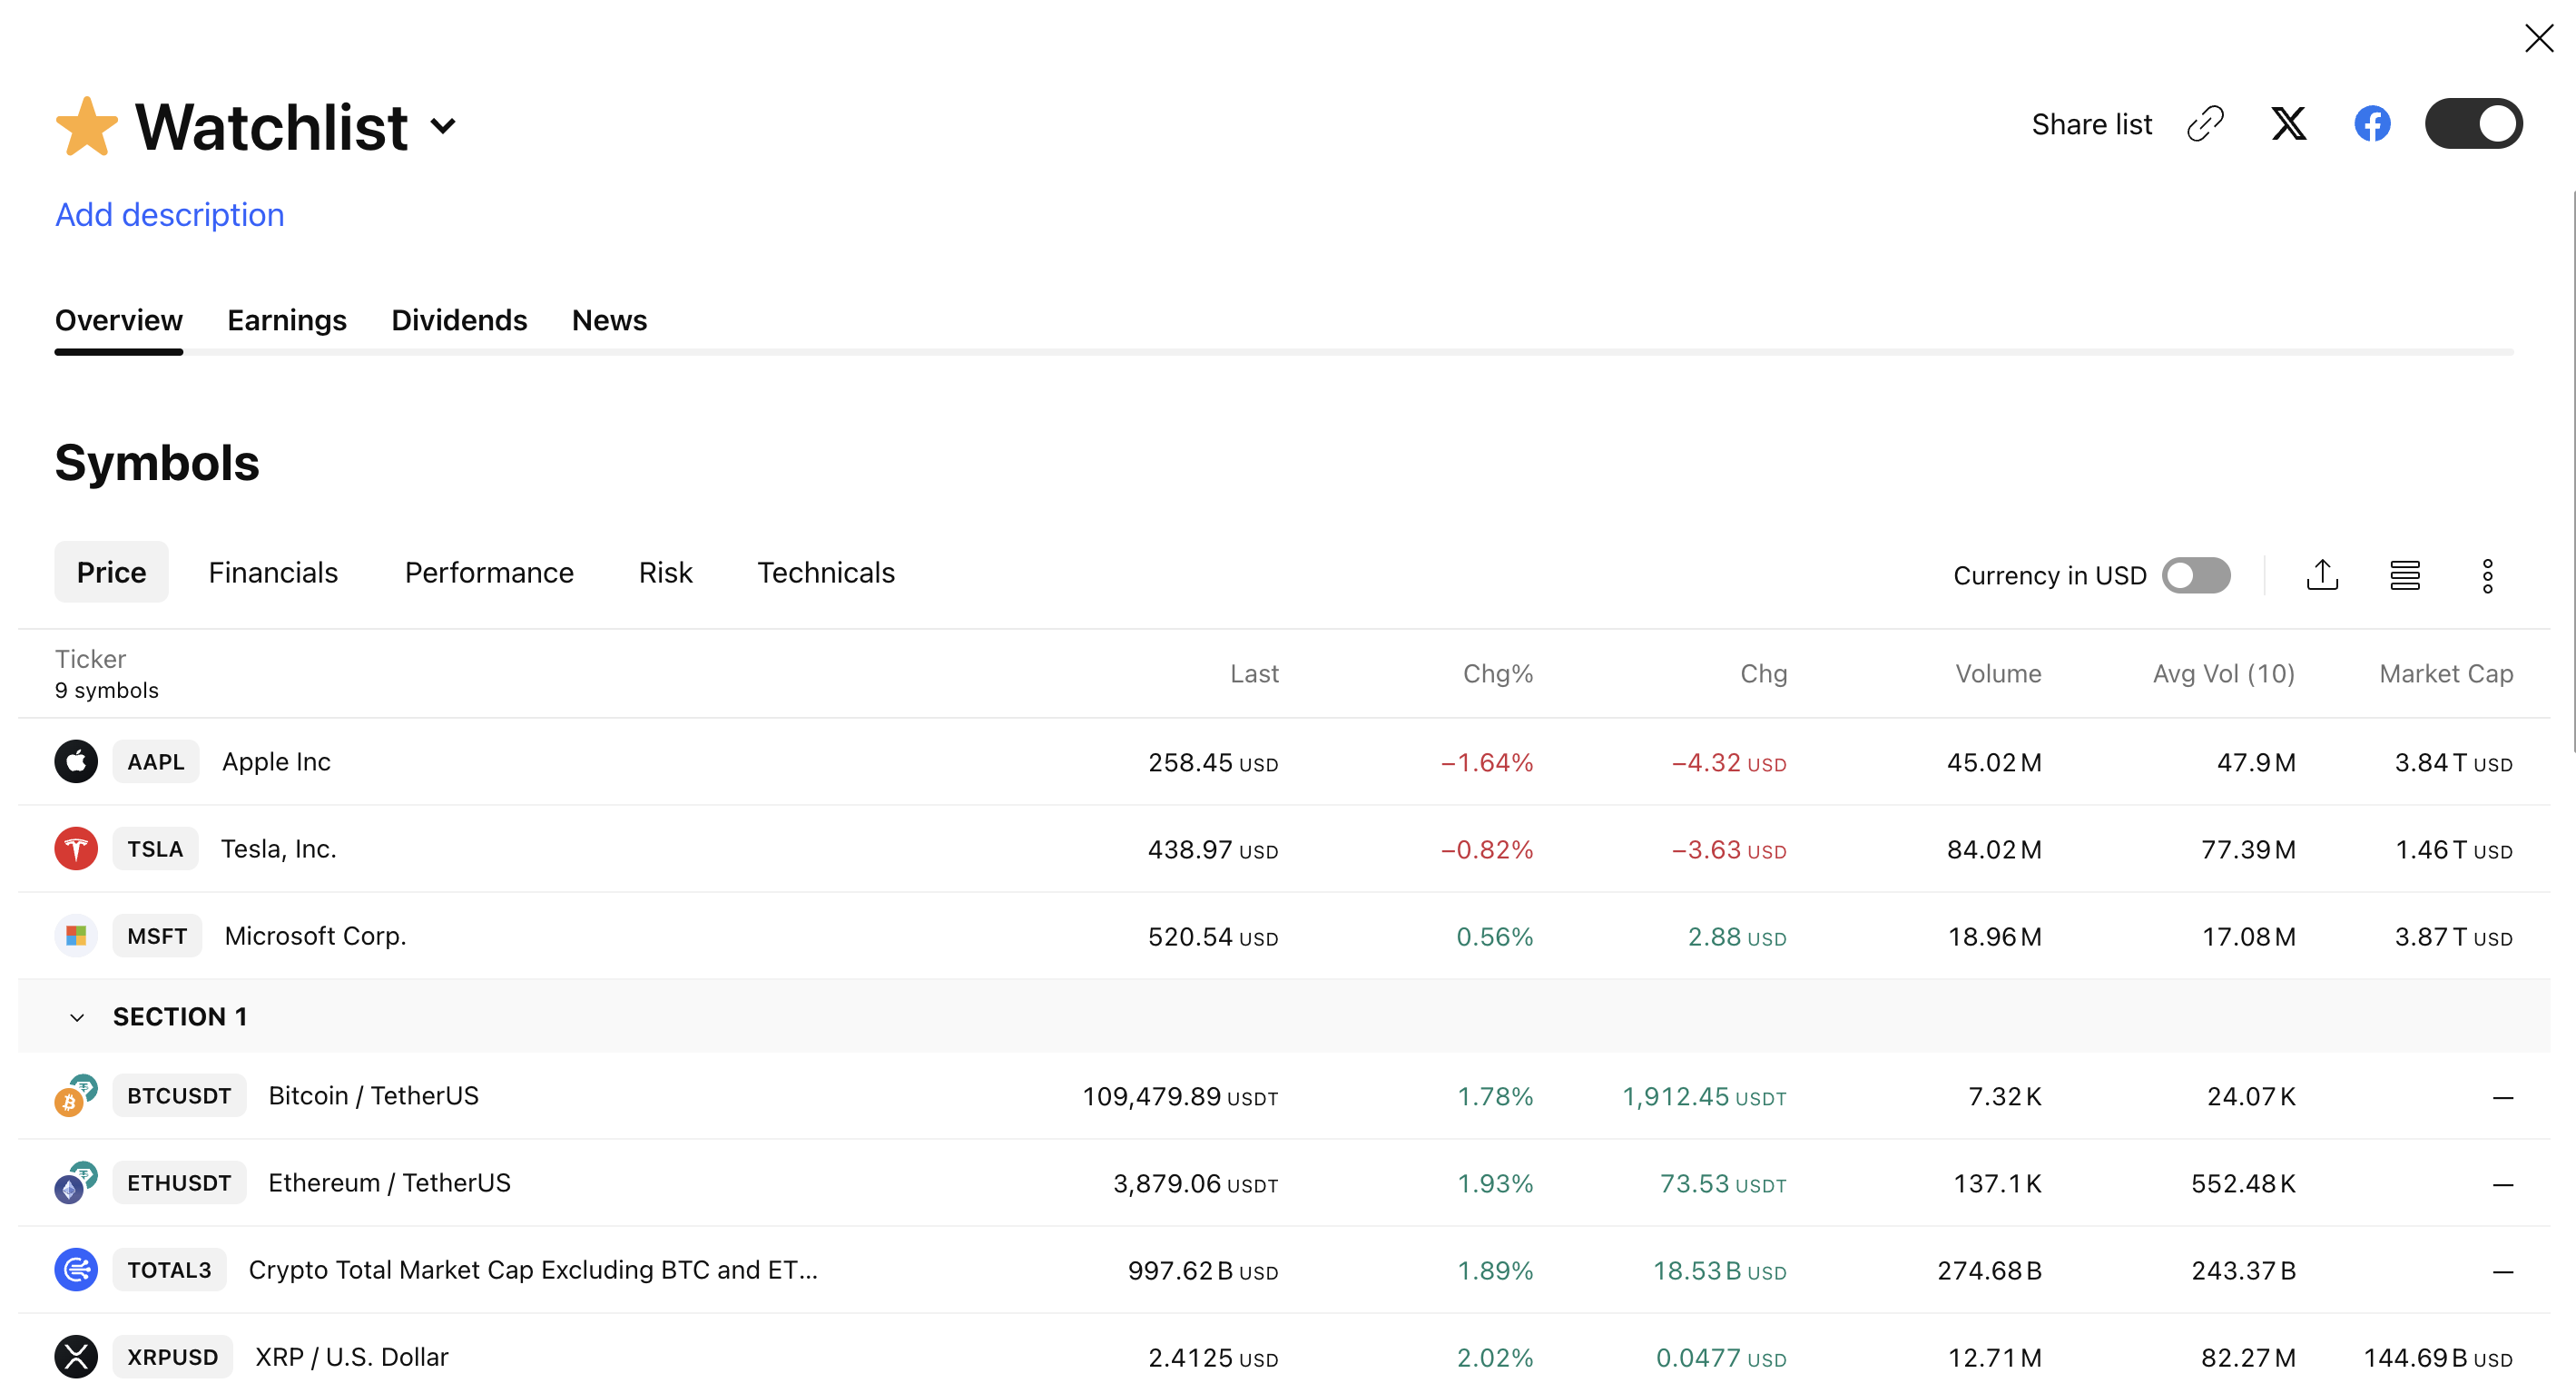Share the list on X
Viewport: 2576px width, 1383px height.
[2288, 124]
